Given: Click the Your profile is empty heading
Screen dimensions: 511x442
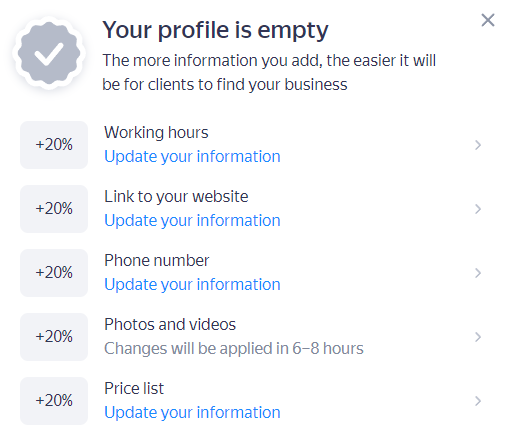Looking at the screenshot, I should click(215, 31).
